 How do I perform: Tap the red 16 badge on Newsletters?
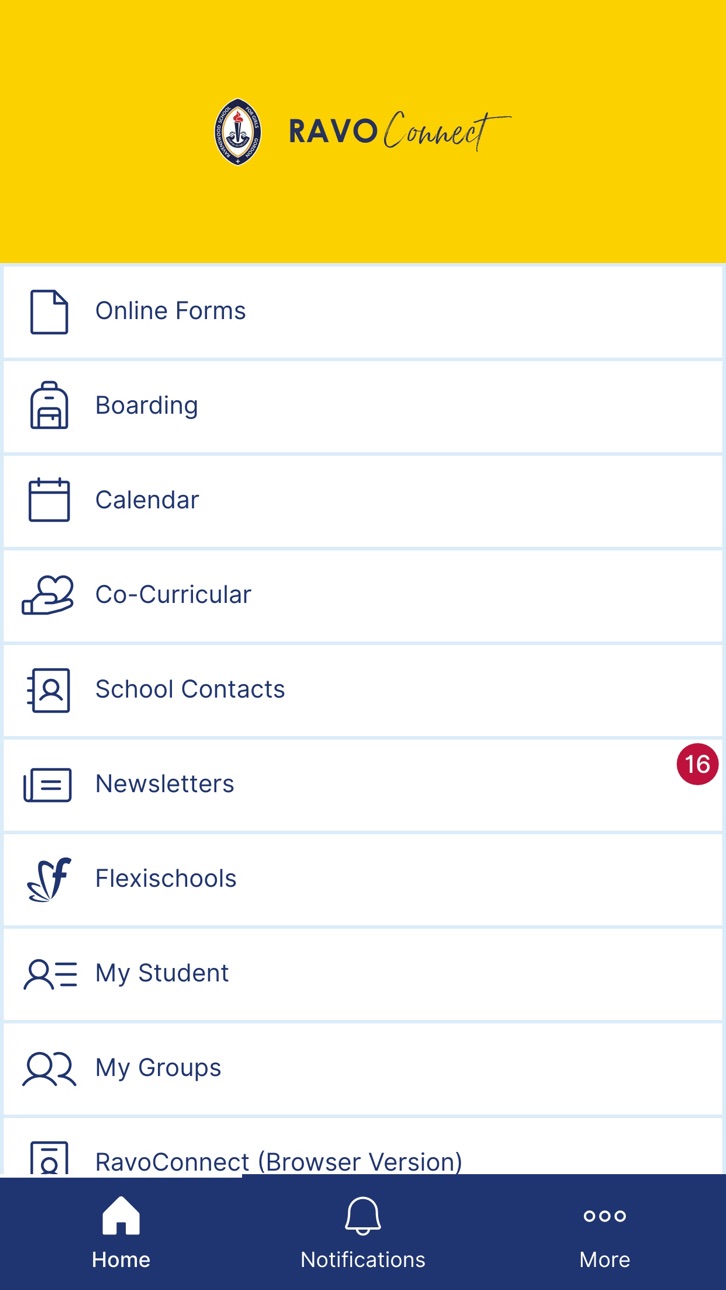(x=697, y=765)
